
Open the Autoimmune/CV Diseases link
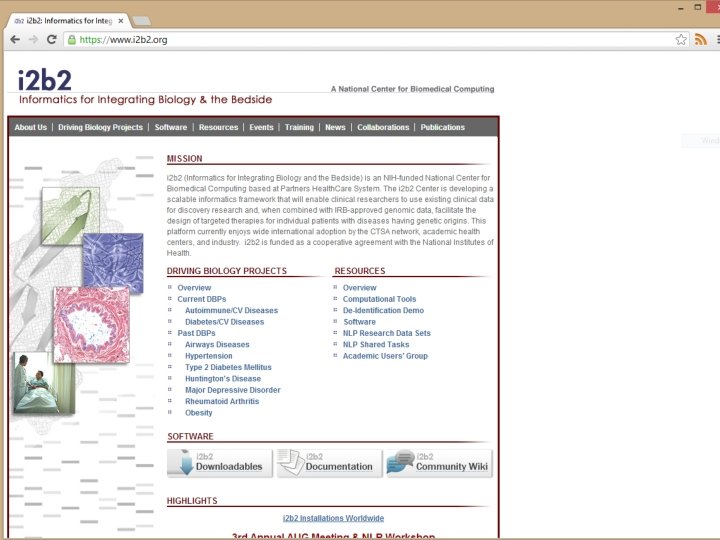point(231,310)
